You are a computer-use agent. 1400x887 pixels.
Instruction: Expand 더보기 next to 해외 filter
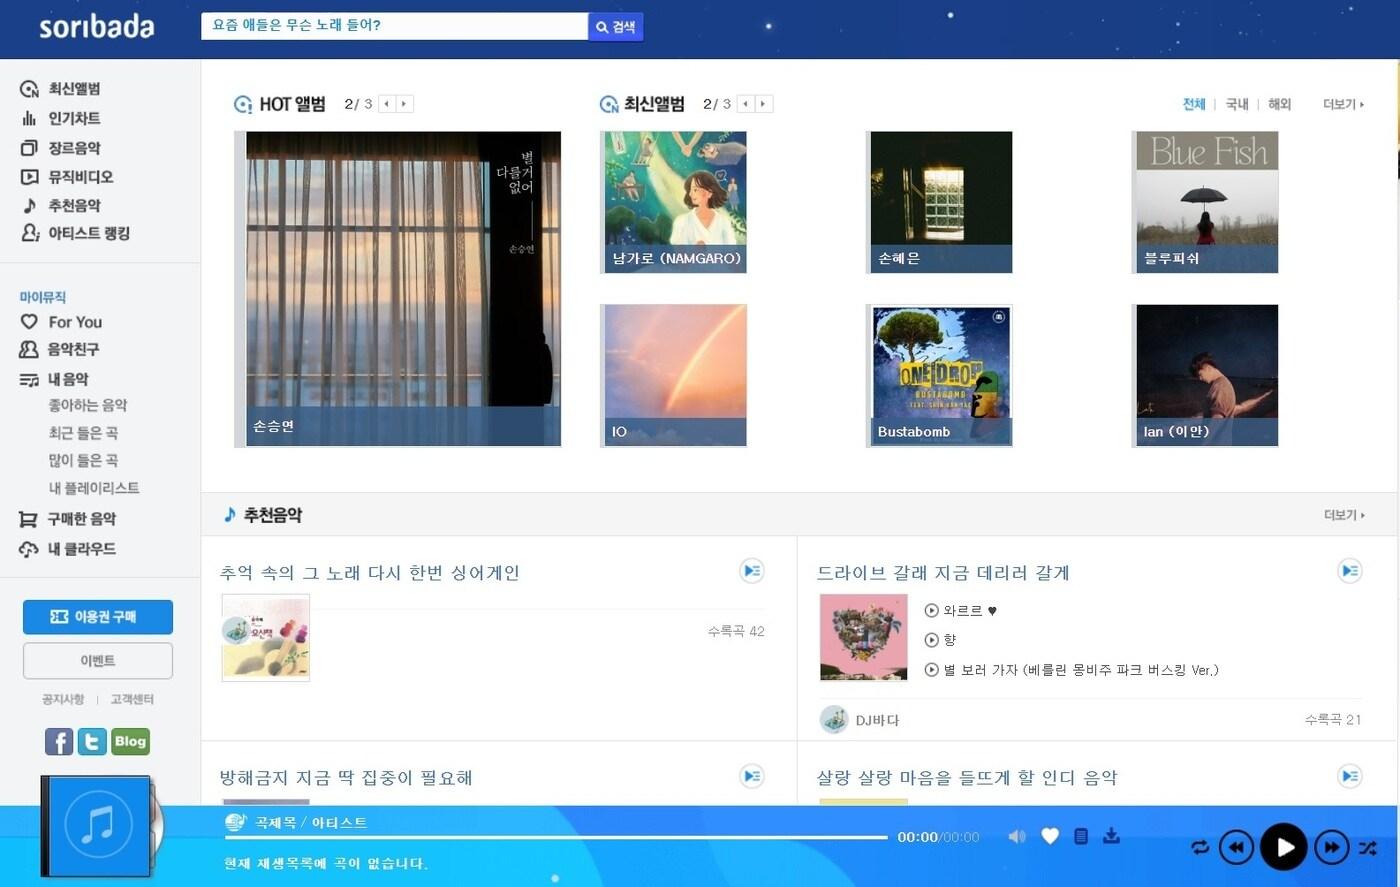[x=1339, y=104]
